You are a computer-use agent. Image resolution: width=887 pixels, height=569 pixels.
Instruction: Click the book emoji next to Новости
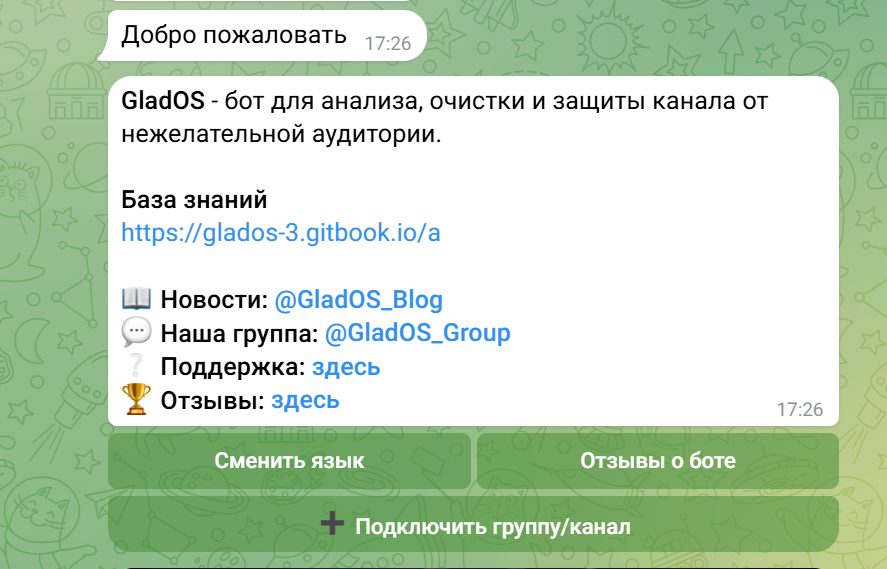(136, 299)
